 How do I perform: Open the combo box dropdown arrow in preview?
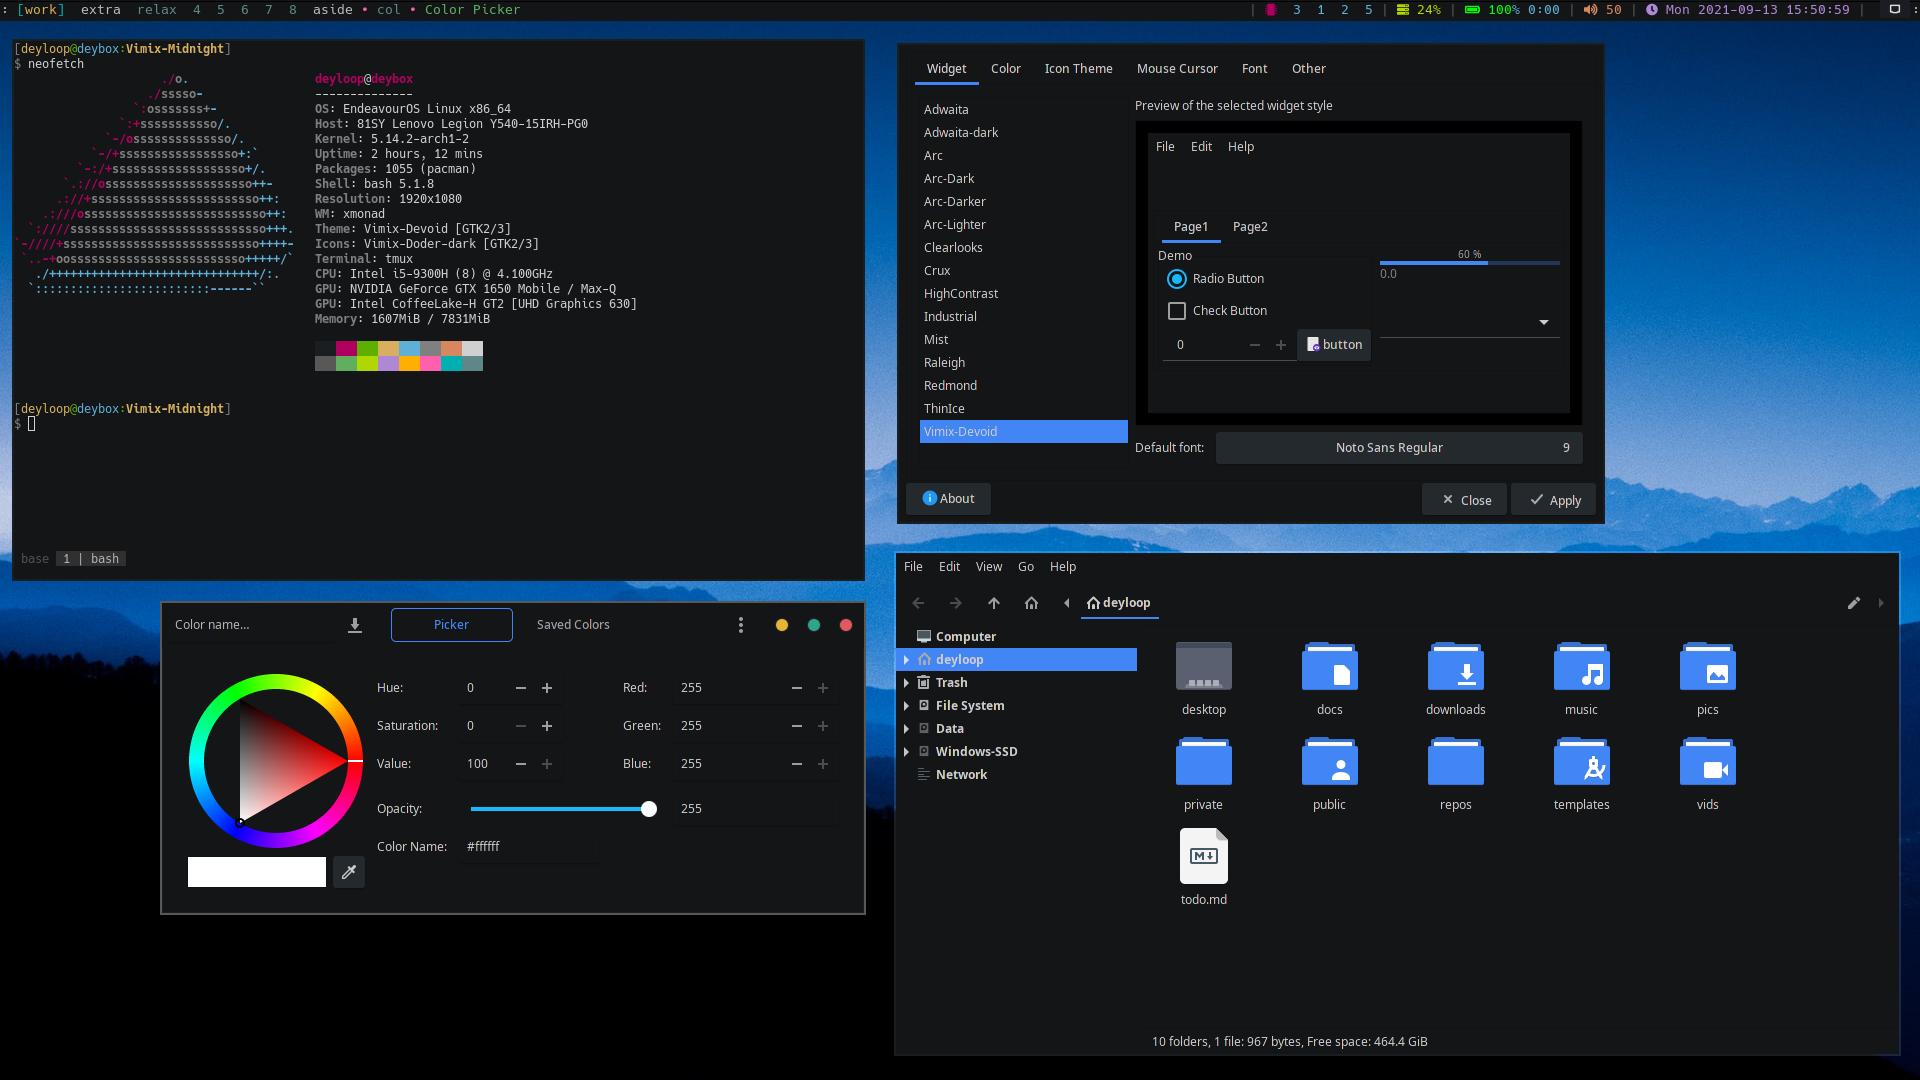1543,322
